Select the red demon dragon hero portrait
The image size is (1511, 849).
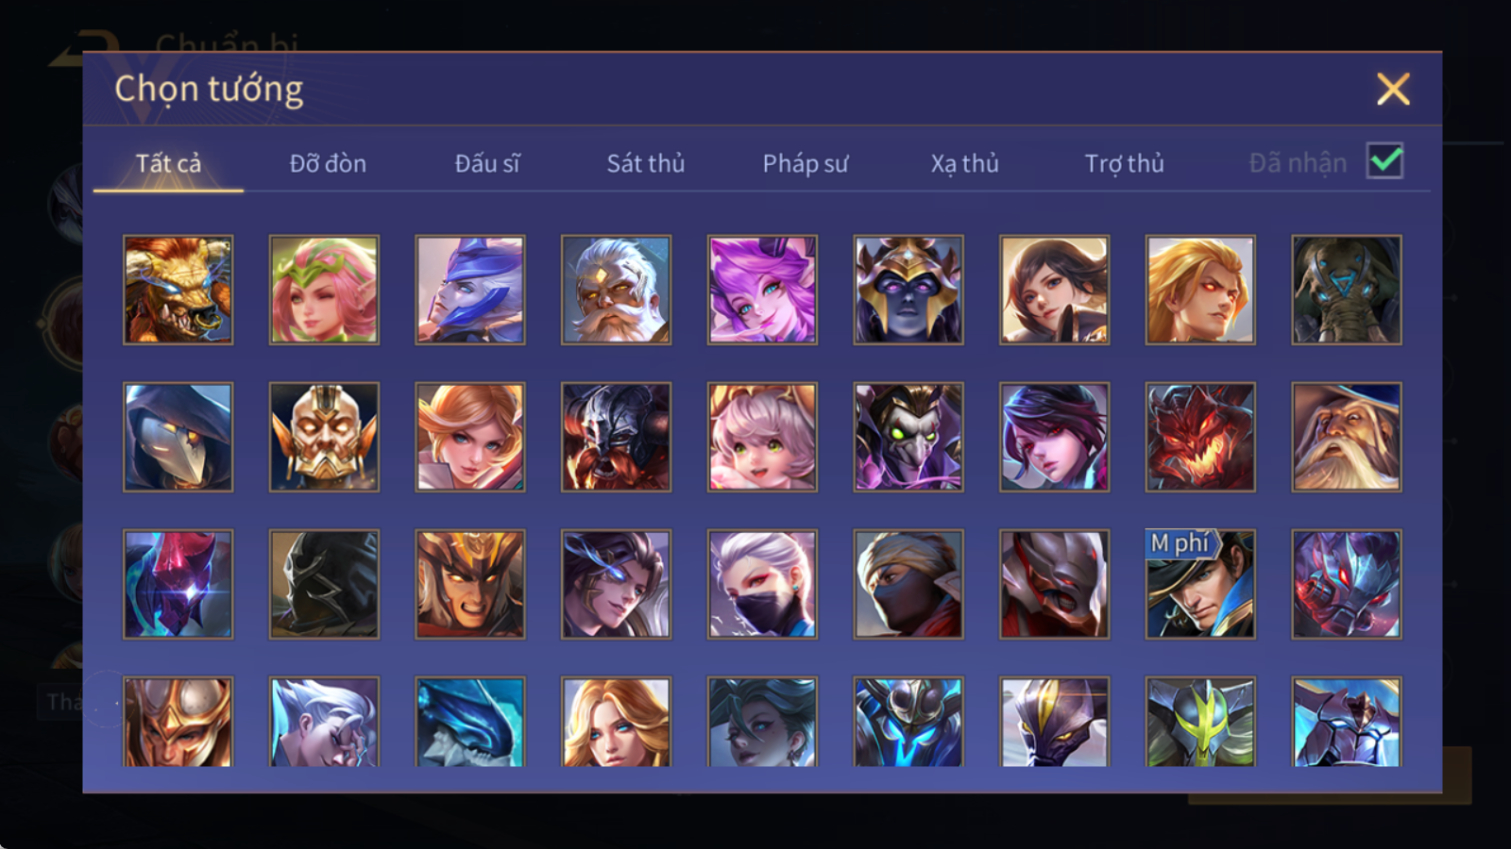(1200, 437)
